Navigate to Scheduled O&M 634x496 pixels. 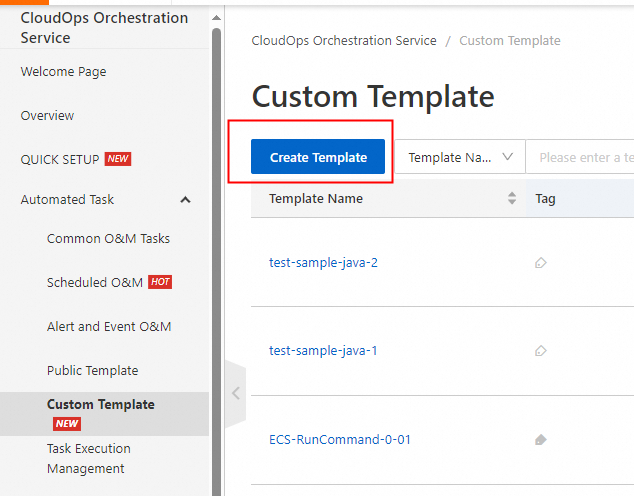95,283
